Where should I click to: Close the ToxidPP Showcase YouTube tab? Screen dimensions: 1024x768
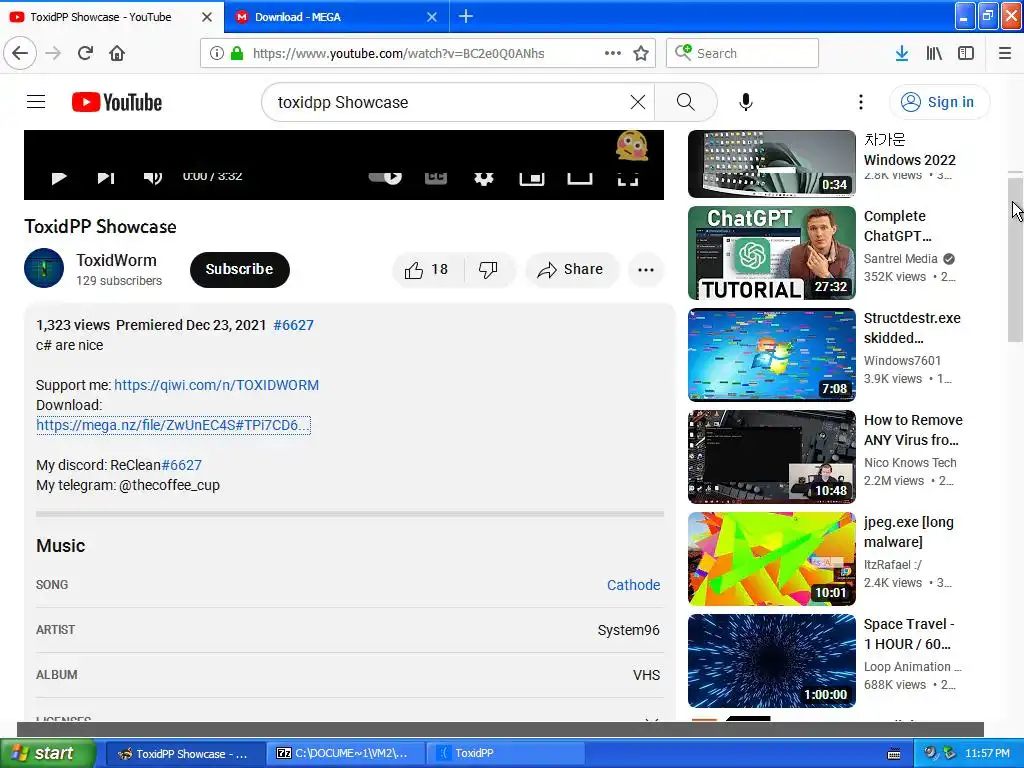(207, 17)
